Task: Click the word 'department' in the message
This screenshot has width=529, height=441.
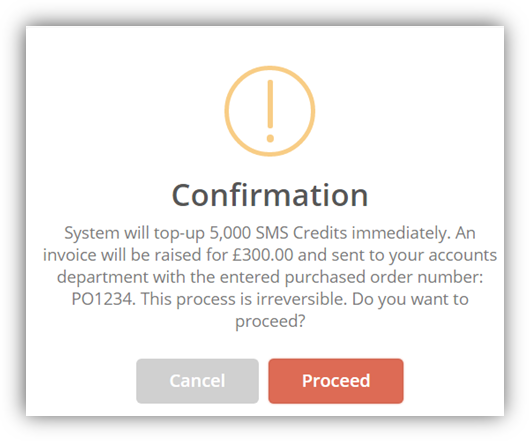Action: click(103, 278)
